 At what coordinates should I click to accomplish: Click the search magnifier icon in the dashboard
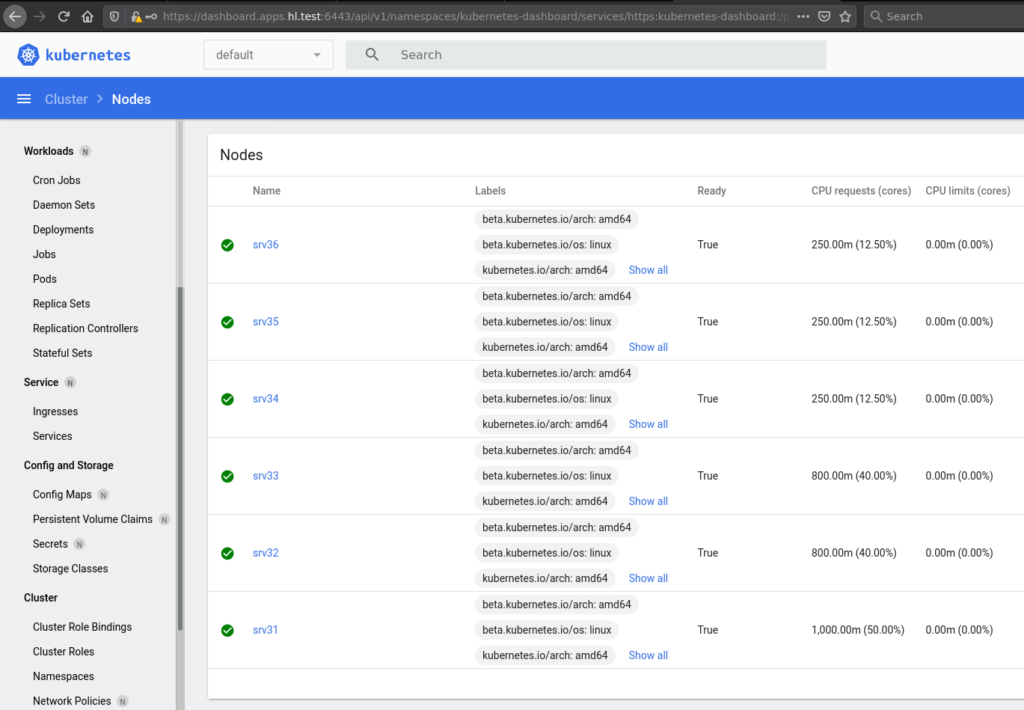coord(370,54)
